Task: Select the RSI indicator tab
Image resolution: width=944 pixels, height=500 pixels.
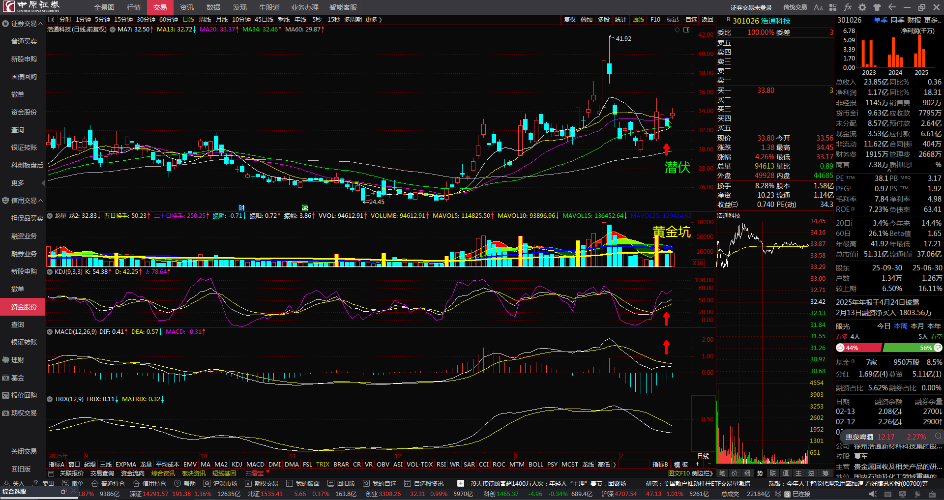Action: (441, 465)
